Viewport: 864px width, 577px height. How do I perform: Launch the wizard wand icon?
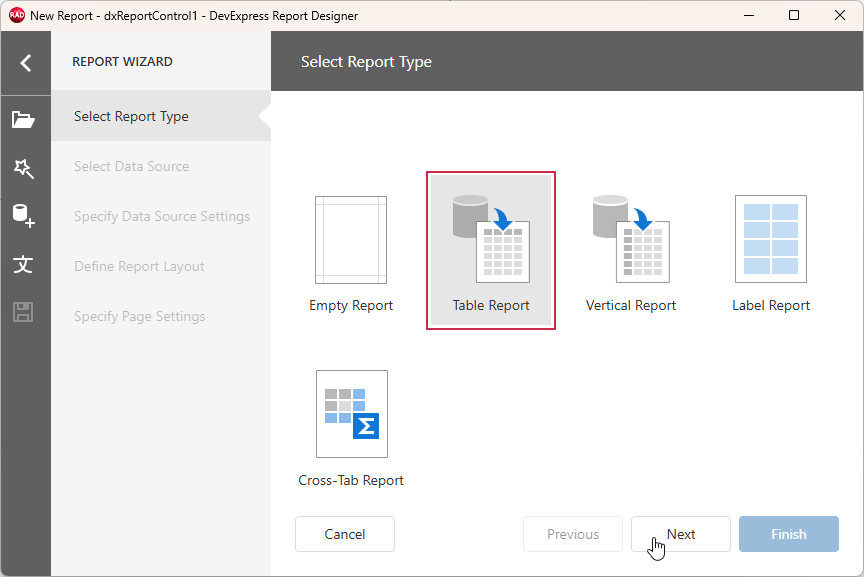24,169
